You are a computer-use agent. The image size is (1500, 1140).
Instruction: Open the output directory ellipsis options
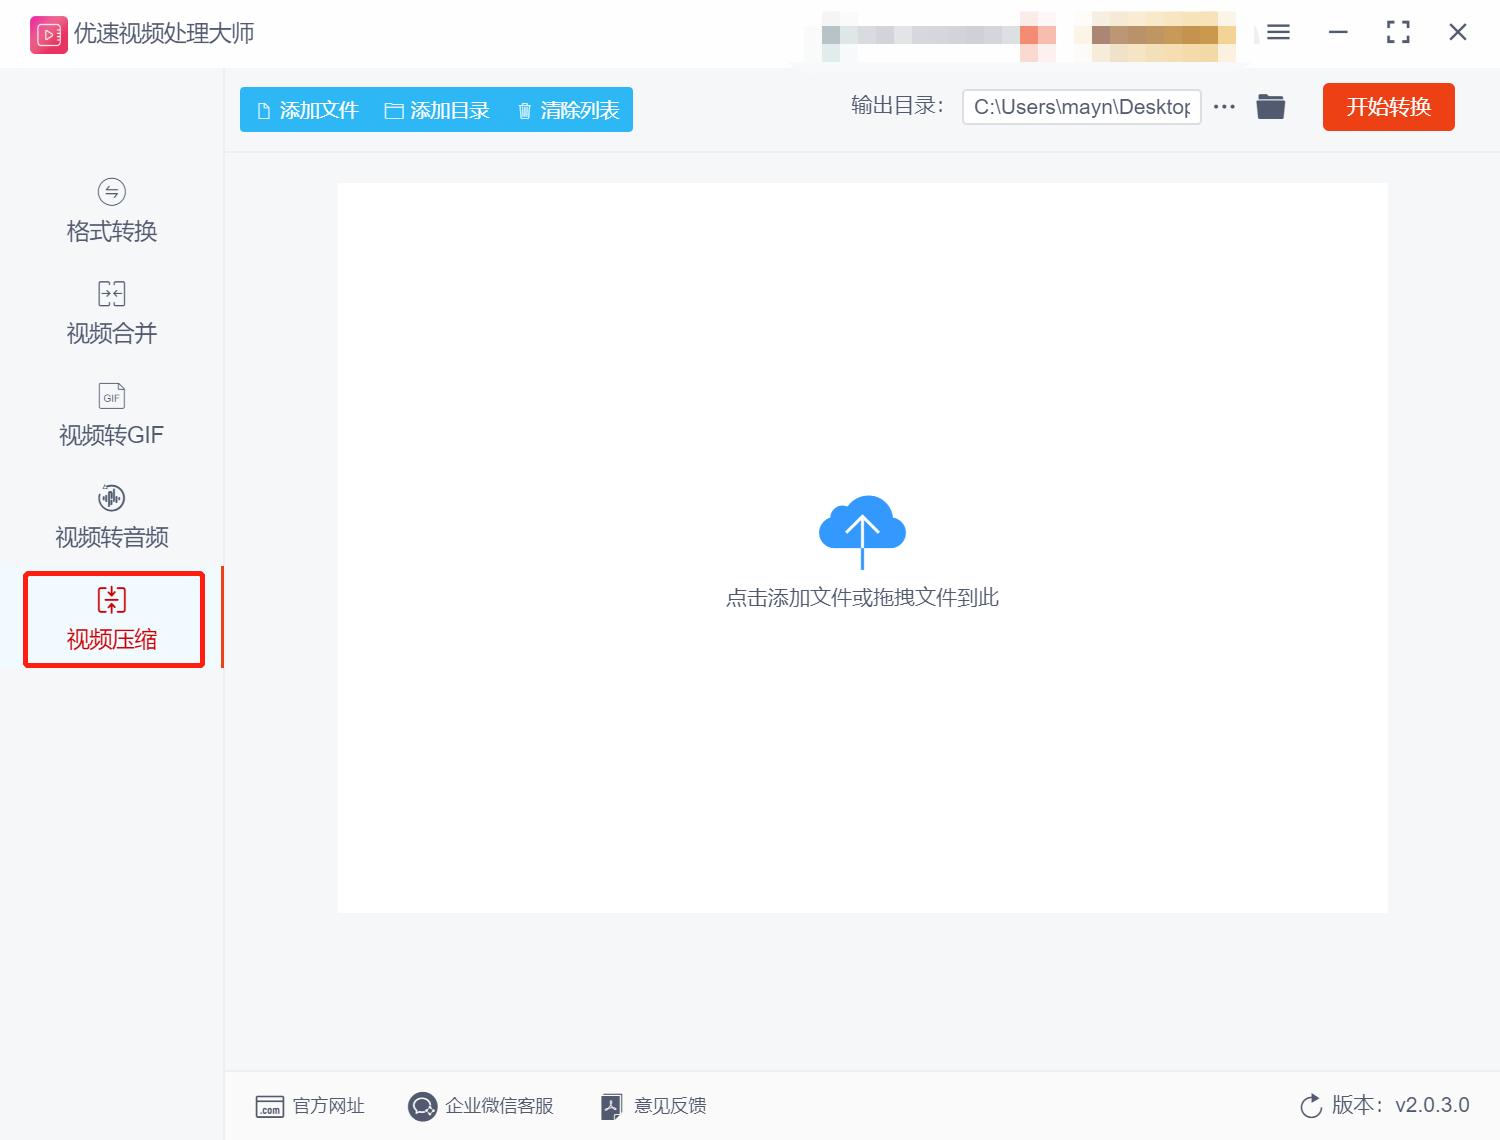click(x=1224, y=106)
